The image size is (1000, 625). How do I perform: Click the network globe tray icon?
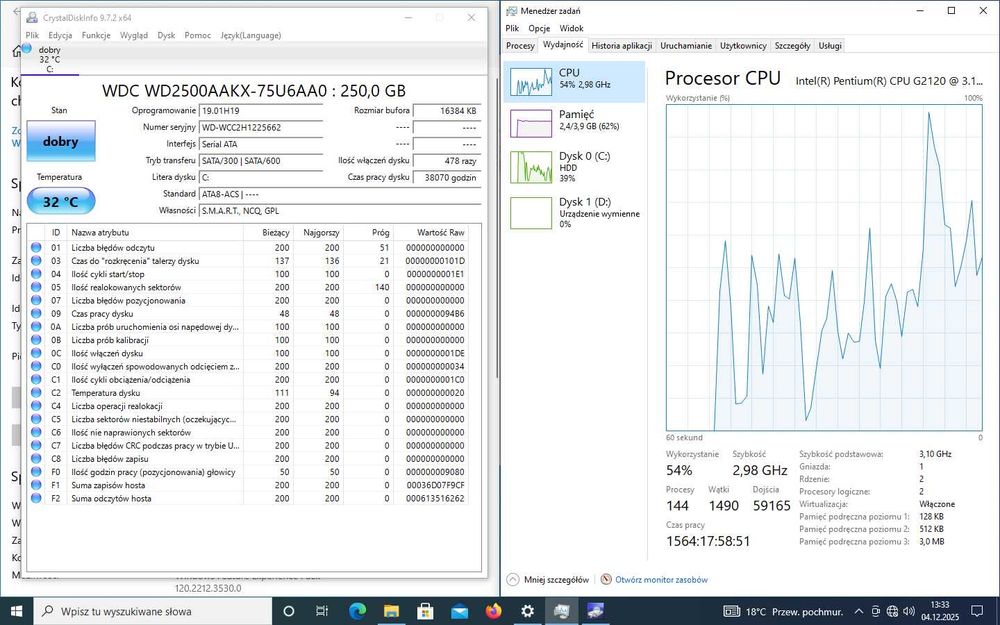(x=893, y=611)
